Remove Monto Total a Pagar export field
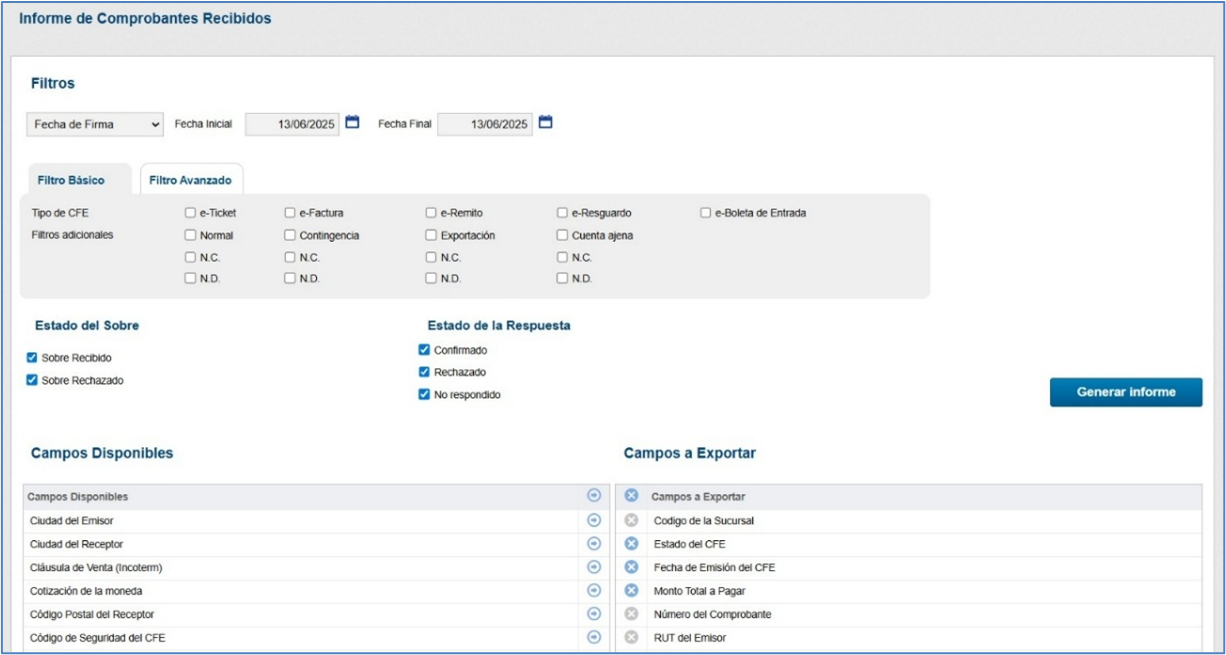This screenshot has width=1226, height=655. (x=631, y=591)
